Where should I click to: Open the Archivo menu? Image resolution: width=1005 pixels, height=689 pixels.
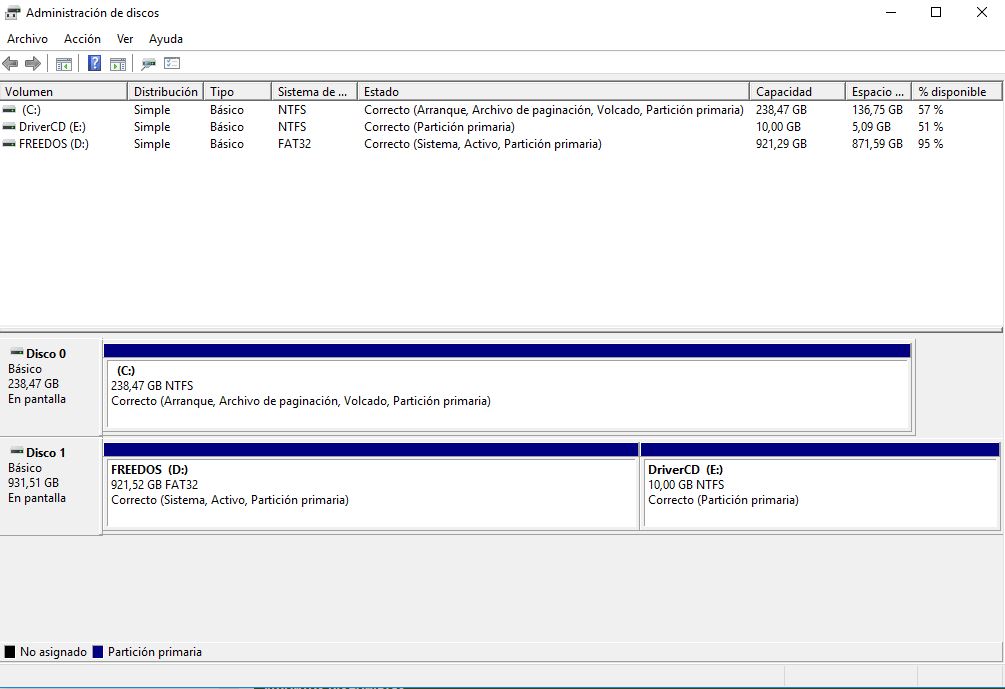coord(27,39)
